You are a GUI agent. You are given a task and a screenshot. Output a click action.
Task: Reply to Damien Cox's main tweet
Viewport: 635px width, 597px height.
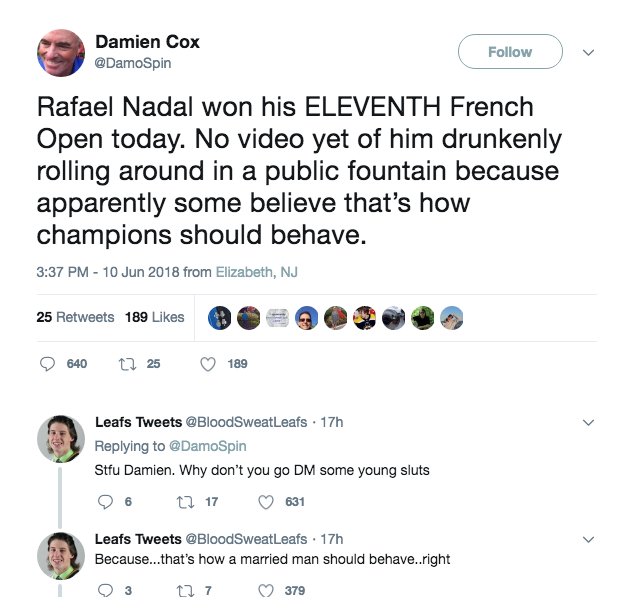(x=47, y=364)
